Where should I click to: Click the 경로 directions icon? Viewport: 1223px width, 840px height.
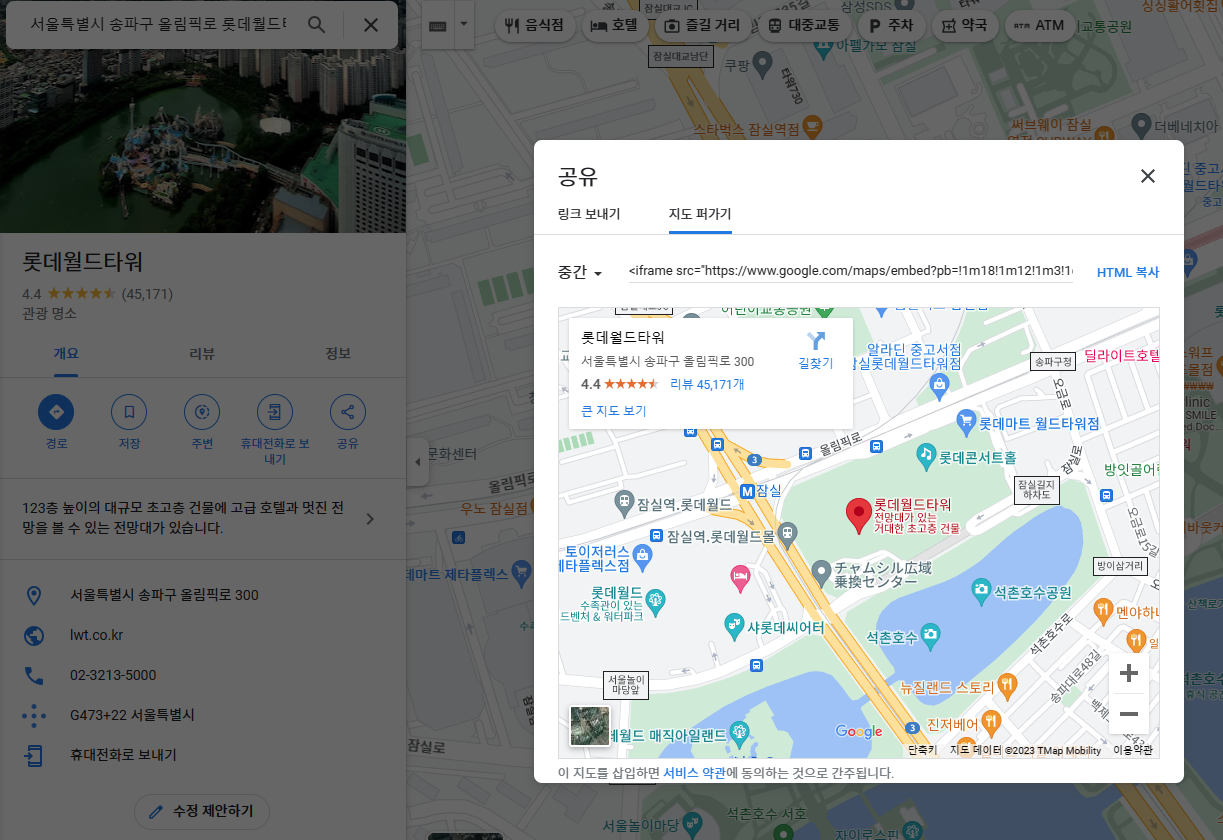(x=56, y=412)
